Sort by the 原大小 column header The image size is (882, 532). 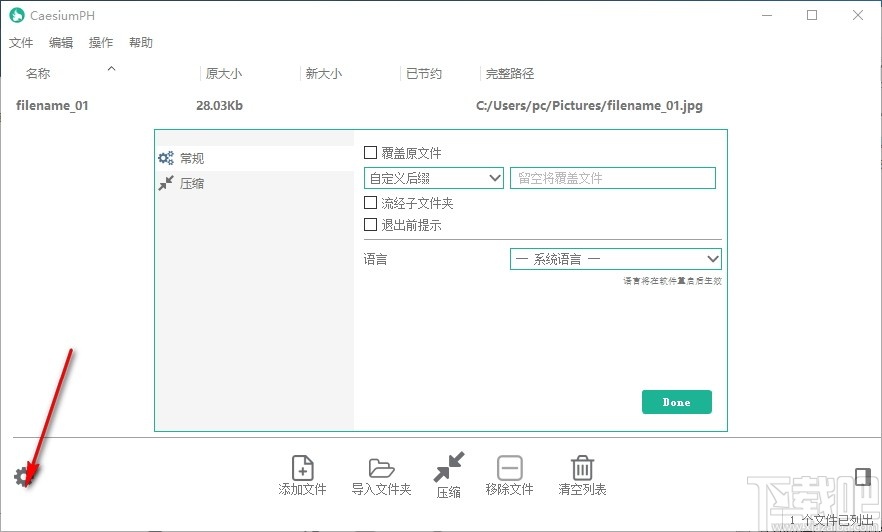tap(224, 74)
